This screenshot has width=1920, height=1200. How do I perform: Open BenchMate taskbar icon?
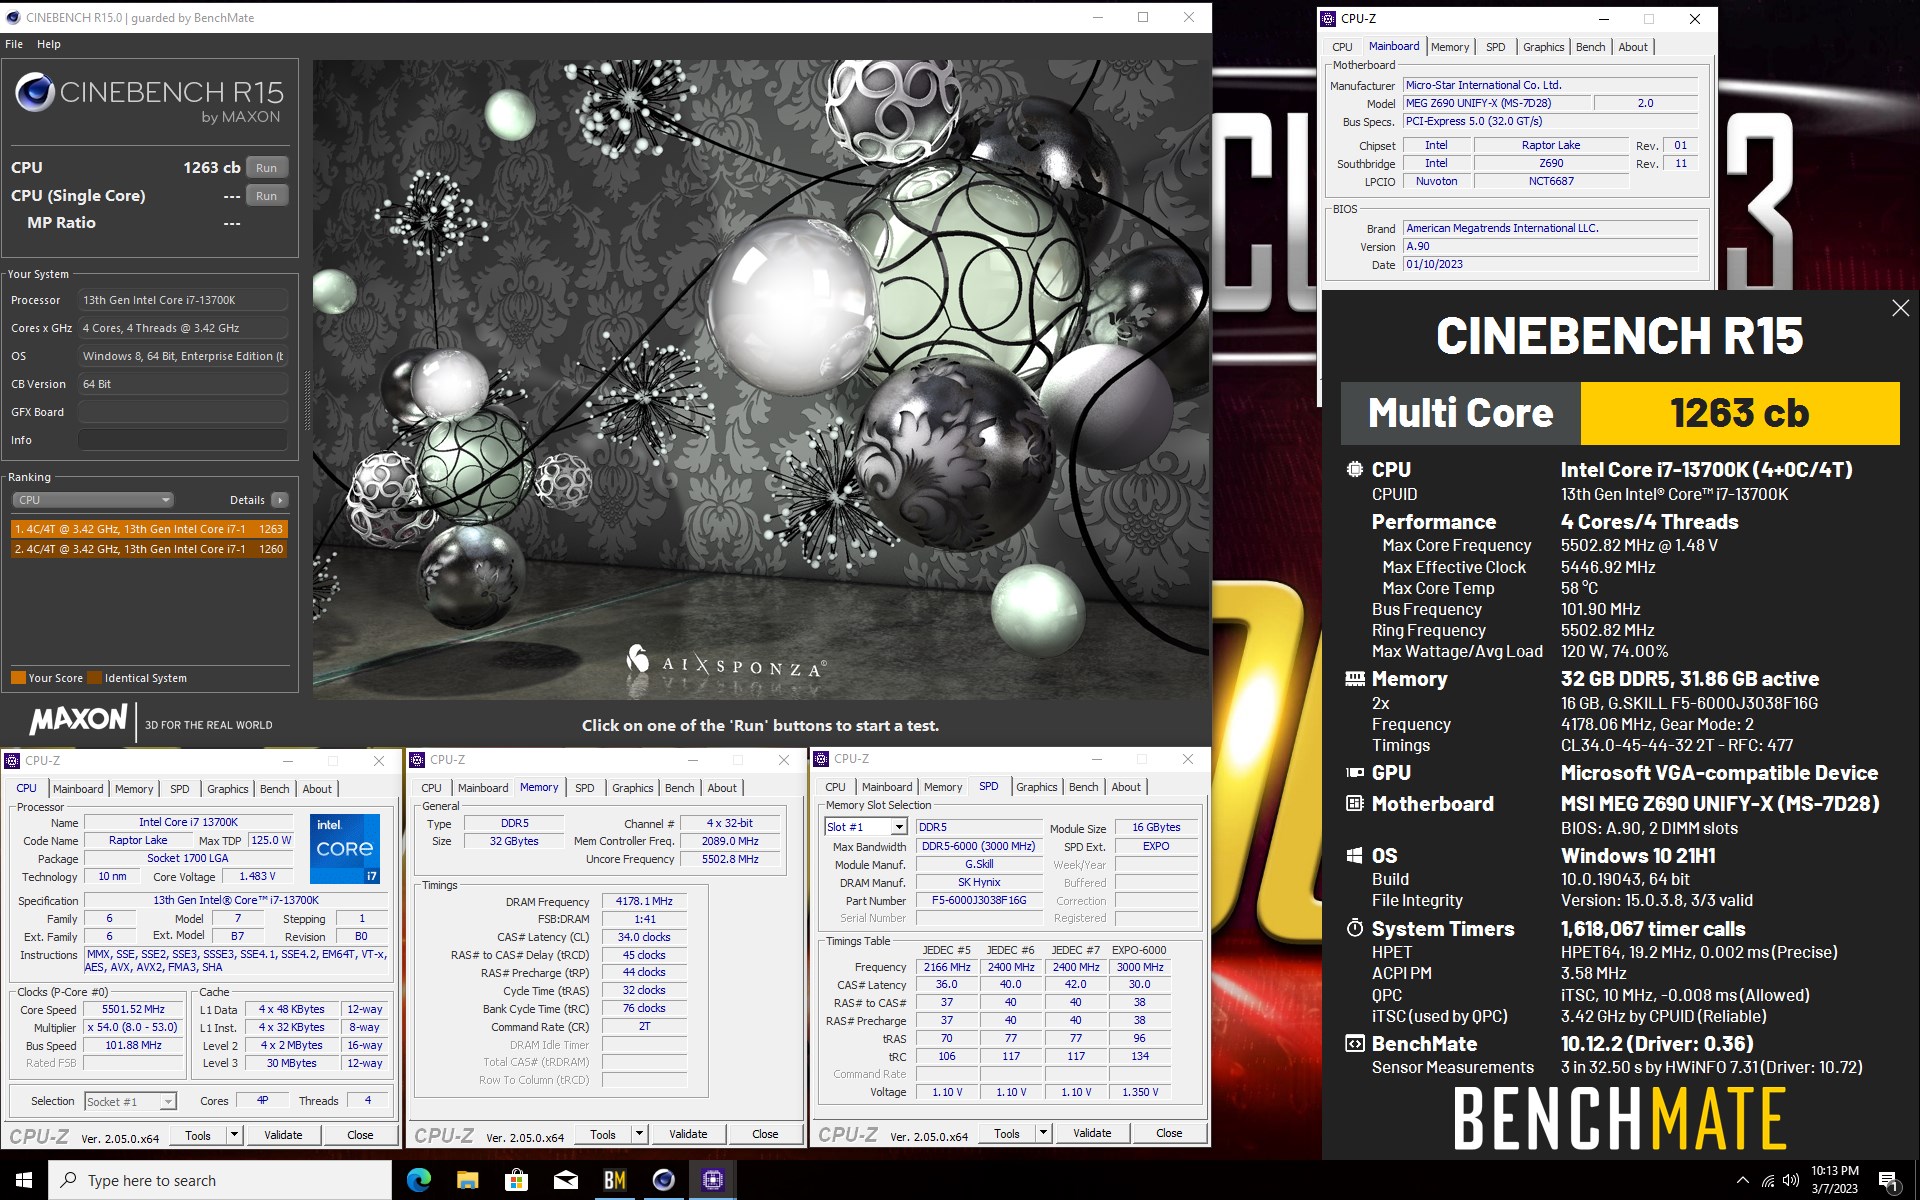point(614,1180)
